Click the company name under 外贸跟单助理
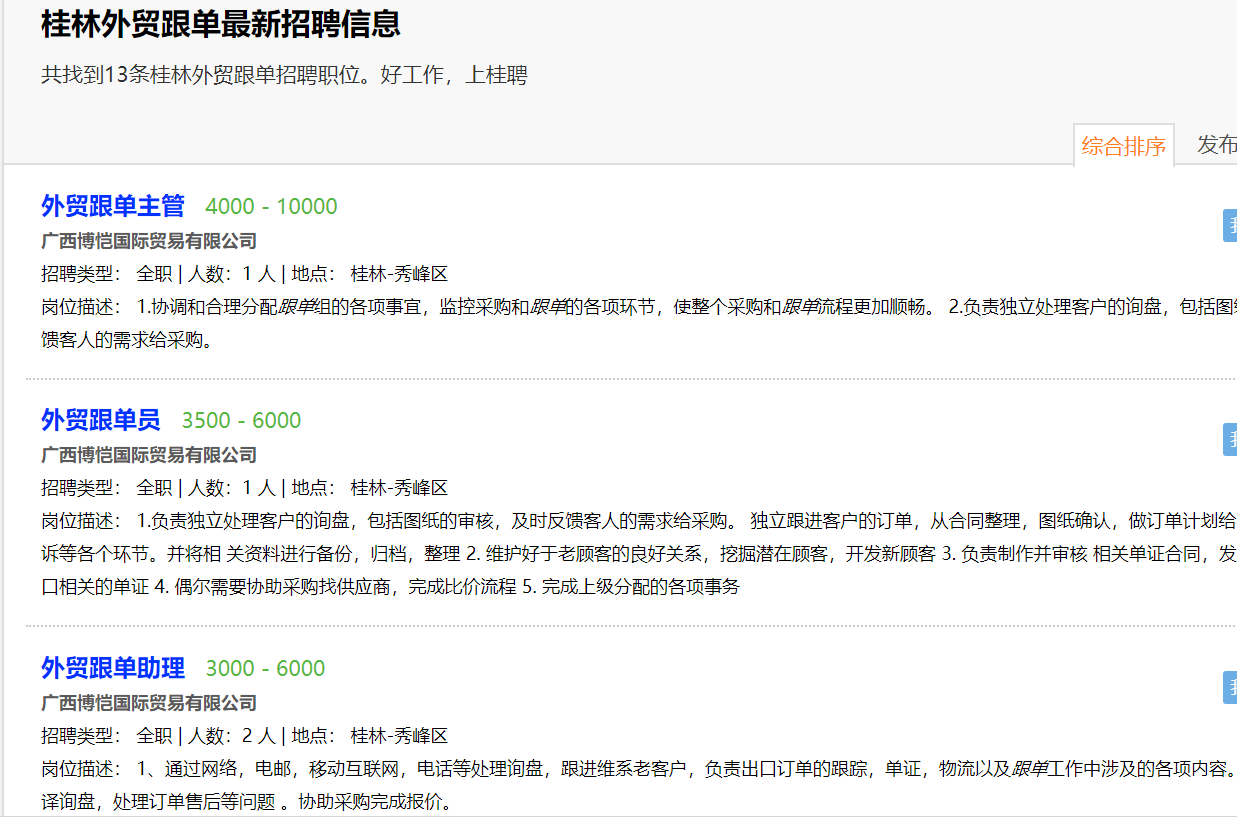Viewport: 1237px width, 819px height. pos(149,703)
